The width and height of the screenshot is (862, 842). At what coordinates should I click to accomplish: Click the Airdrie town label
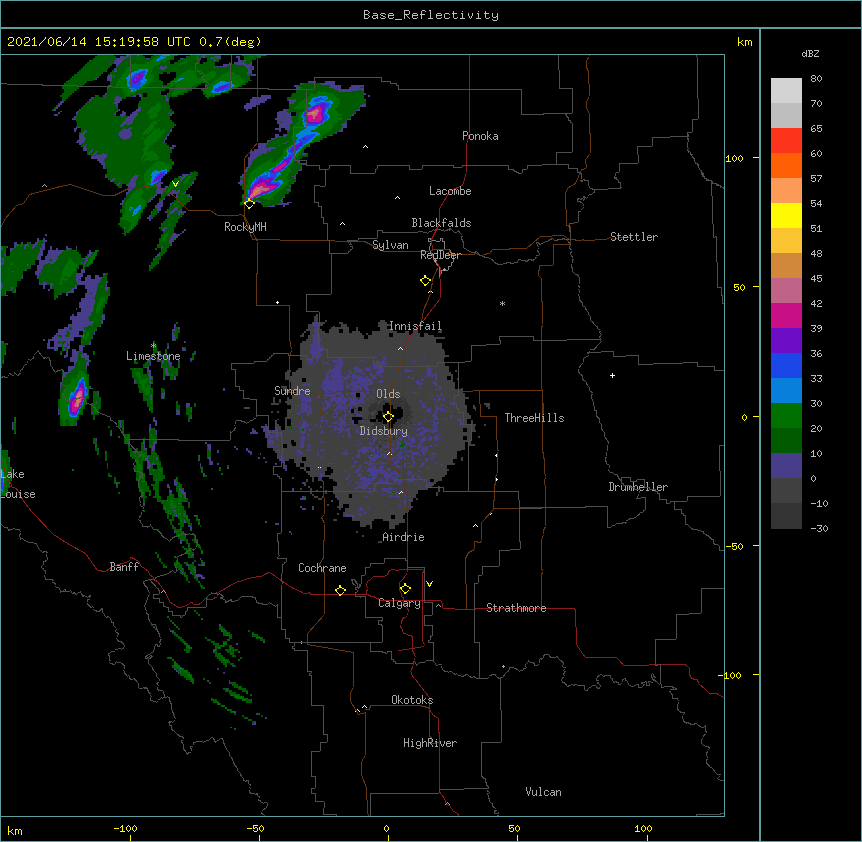(403, 537)
